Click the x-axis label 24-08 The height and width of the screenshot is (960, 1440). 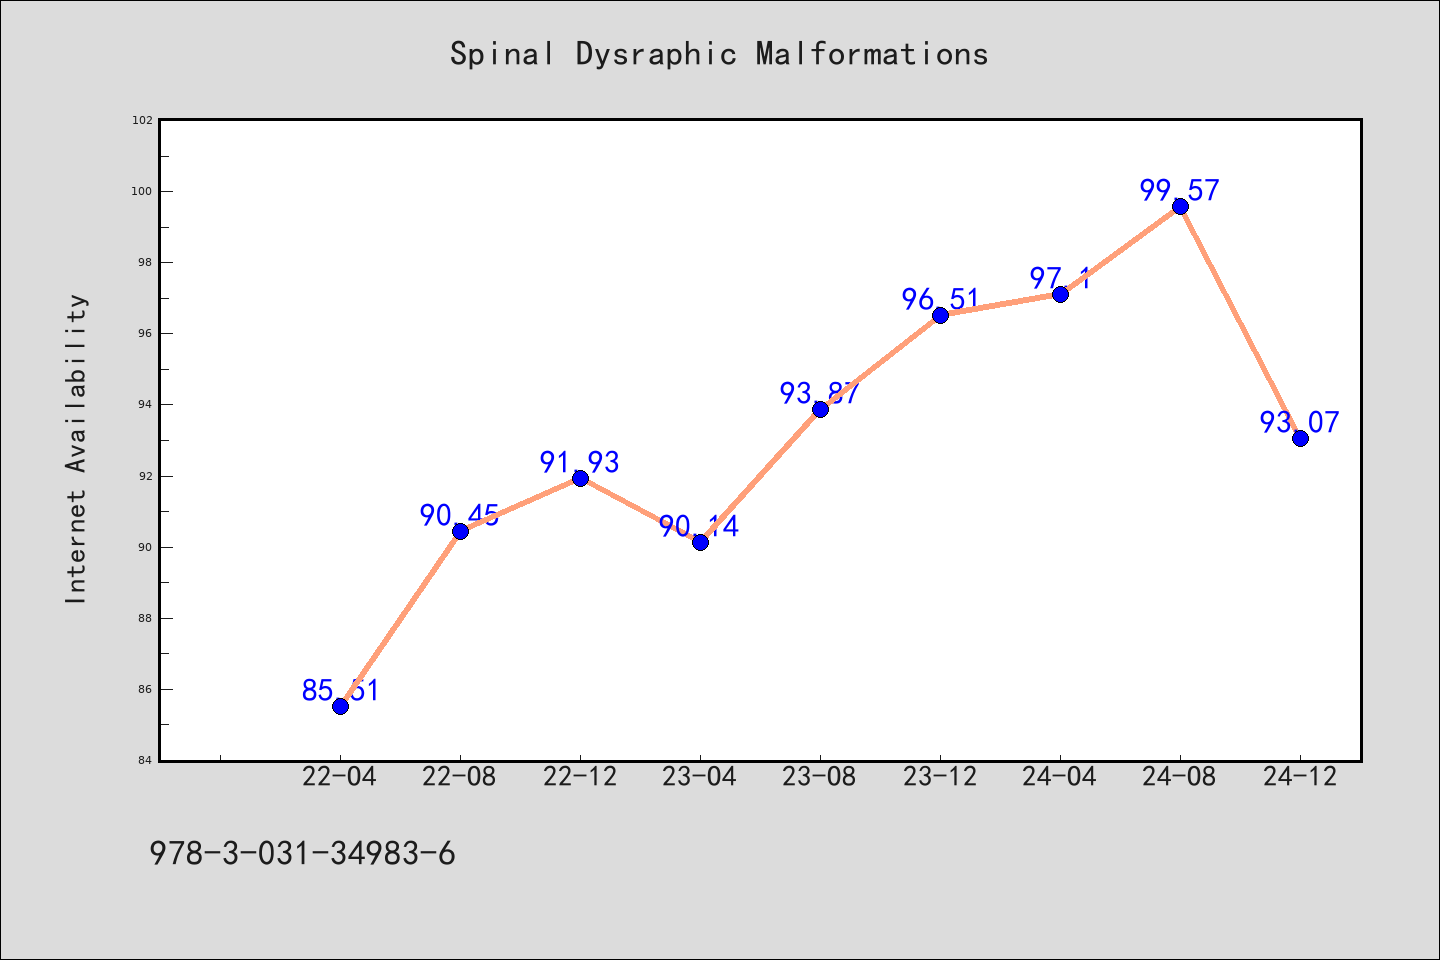pyautogui.click(x=1180, y=777)
